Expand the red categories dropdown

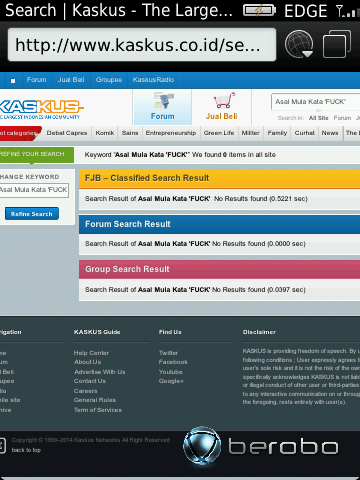pyautogui.click(x=20, y=133)
